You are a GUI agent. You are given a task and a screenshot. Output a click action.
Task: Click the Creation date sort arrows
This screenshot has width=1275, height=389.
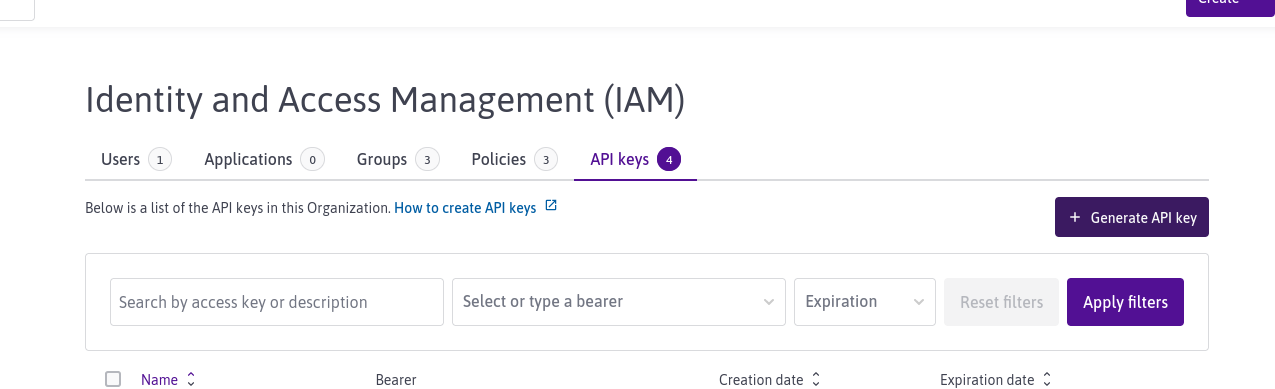(816, 379)
